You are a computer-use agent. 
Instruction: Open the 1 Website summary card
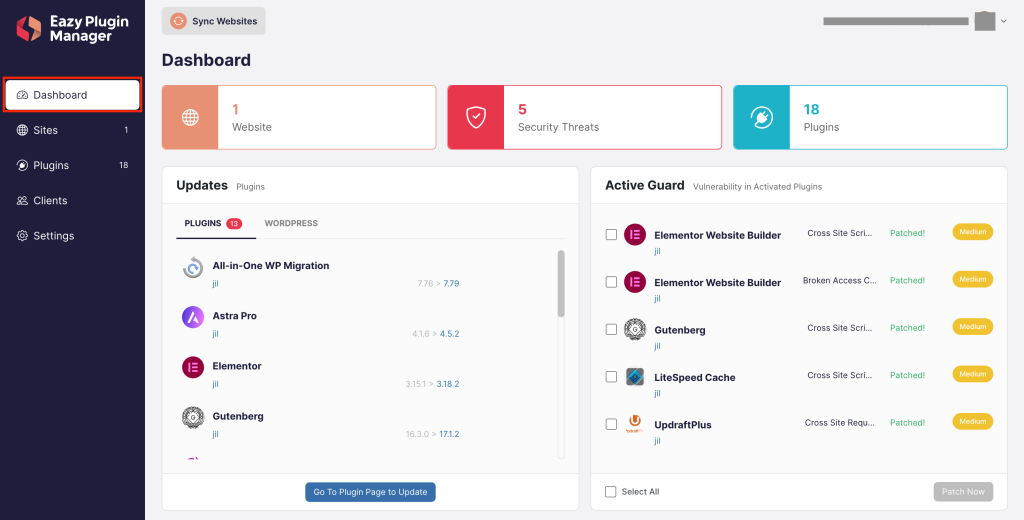pyautogui.click(x=299, y=118)
